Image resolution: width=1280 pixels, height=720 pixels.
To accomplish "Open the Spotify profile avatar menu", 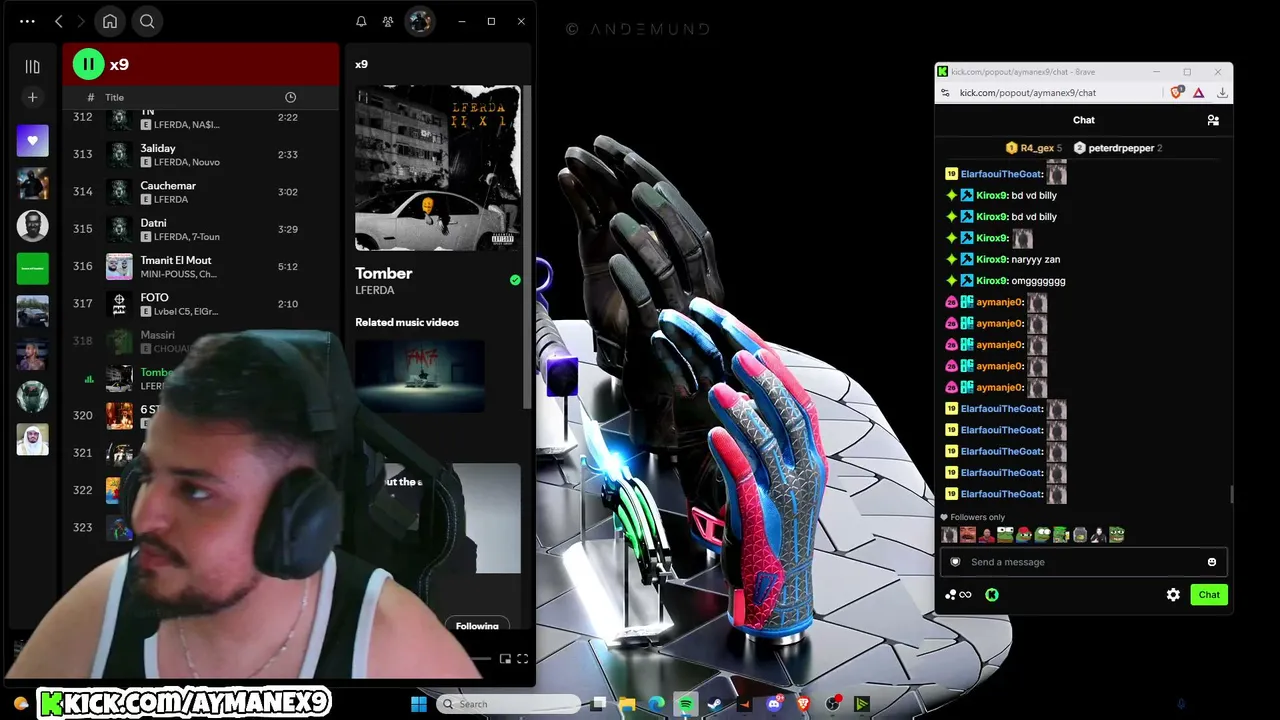I will point(420,21).
